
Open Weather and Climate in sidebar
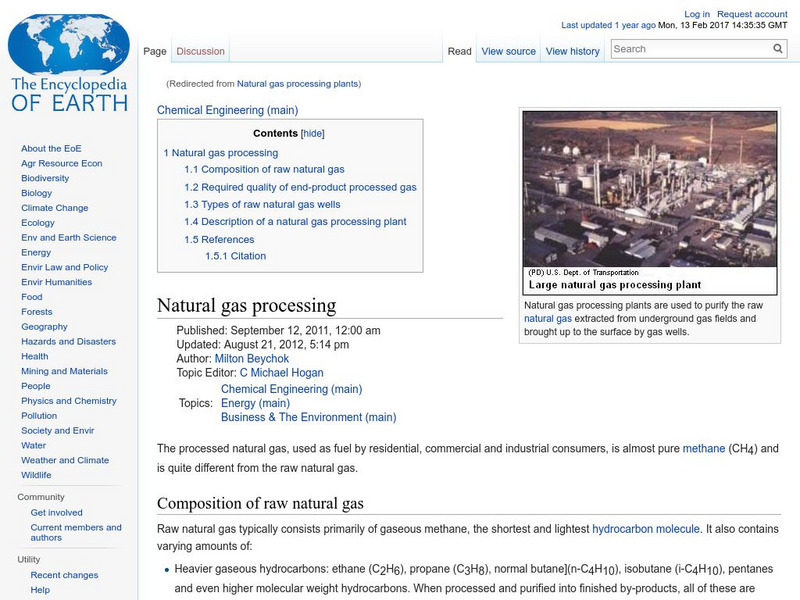(65, 460)
